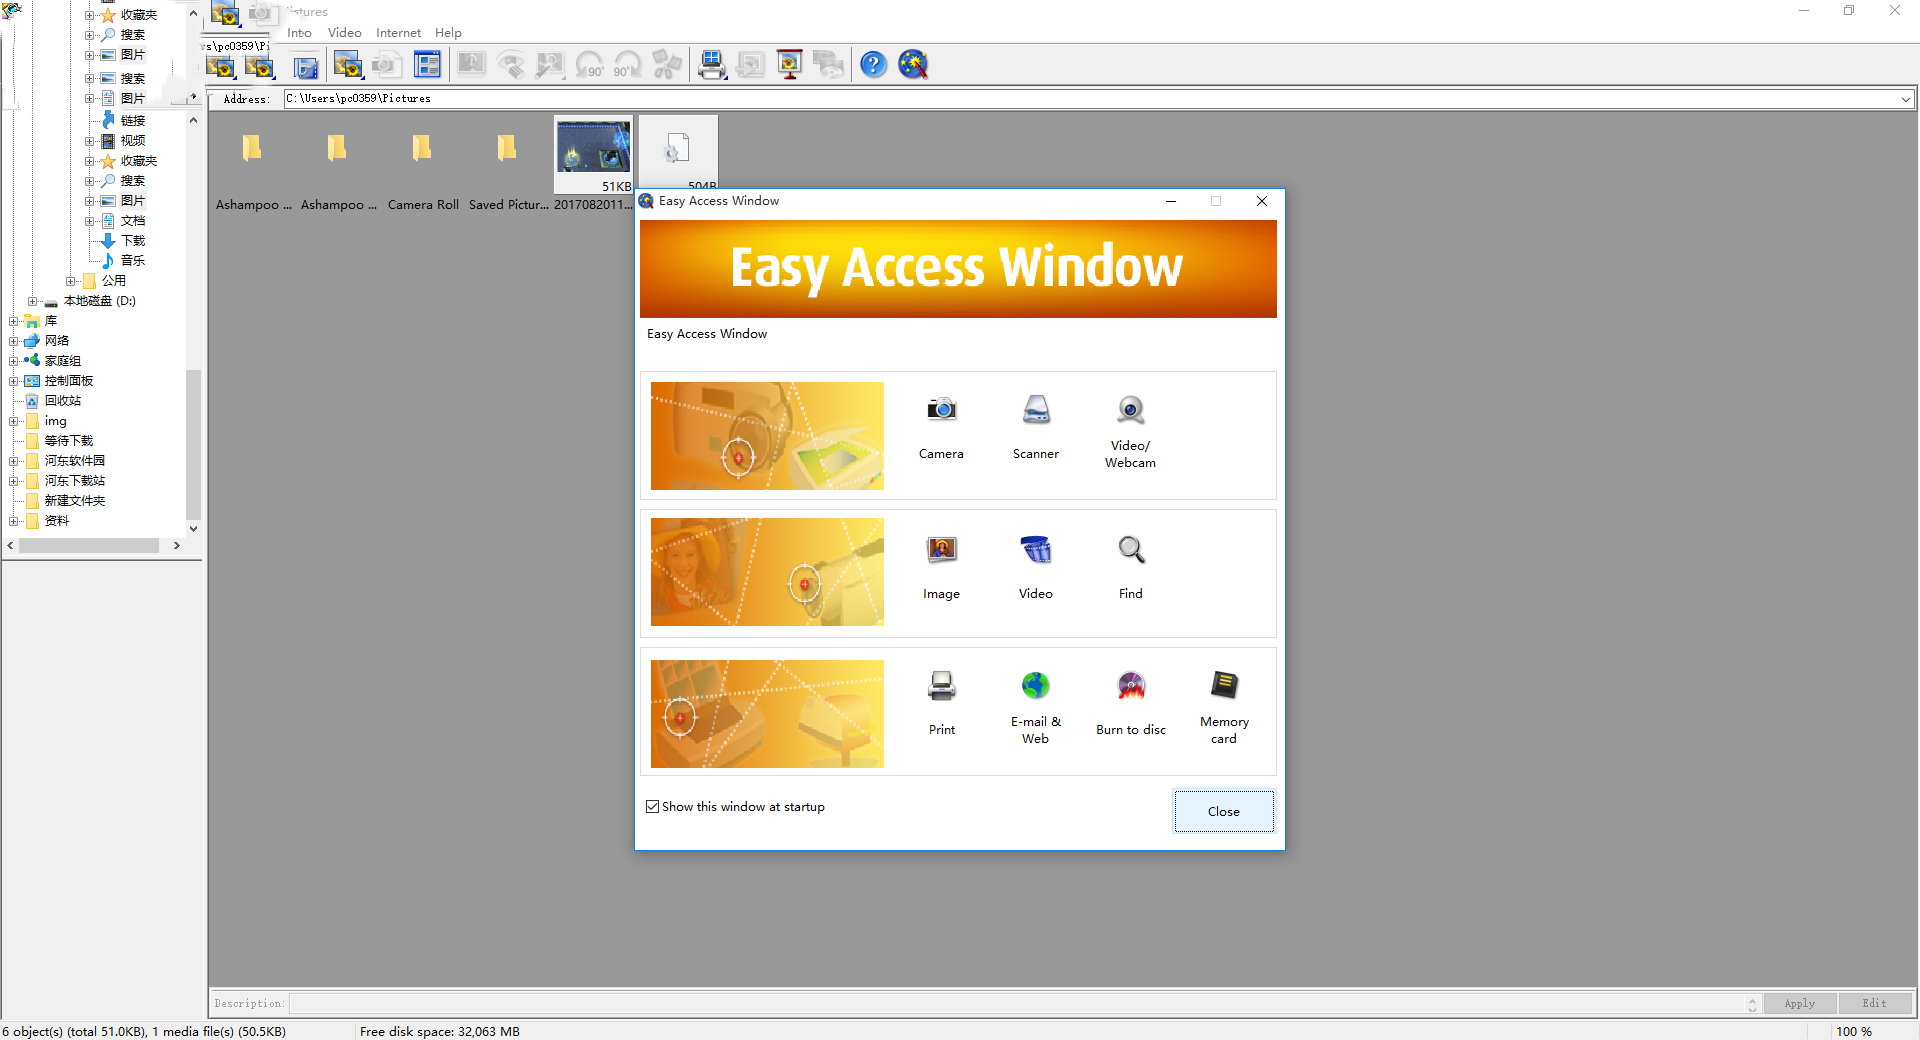The height and width of the screenshot is (1040, 1920).
Task: Click the folder tree horizontal scrollbar
Action: click(x=90, y=546)
